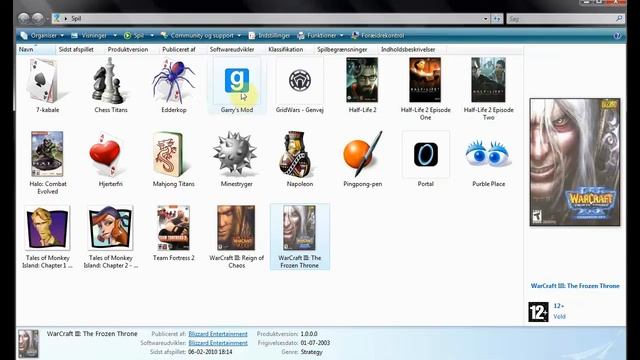The height and width of the screenshot is (360, 640).
Task: Select the Pingpong-pen icon
Action: click(x=363, y=154)
